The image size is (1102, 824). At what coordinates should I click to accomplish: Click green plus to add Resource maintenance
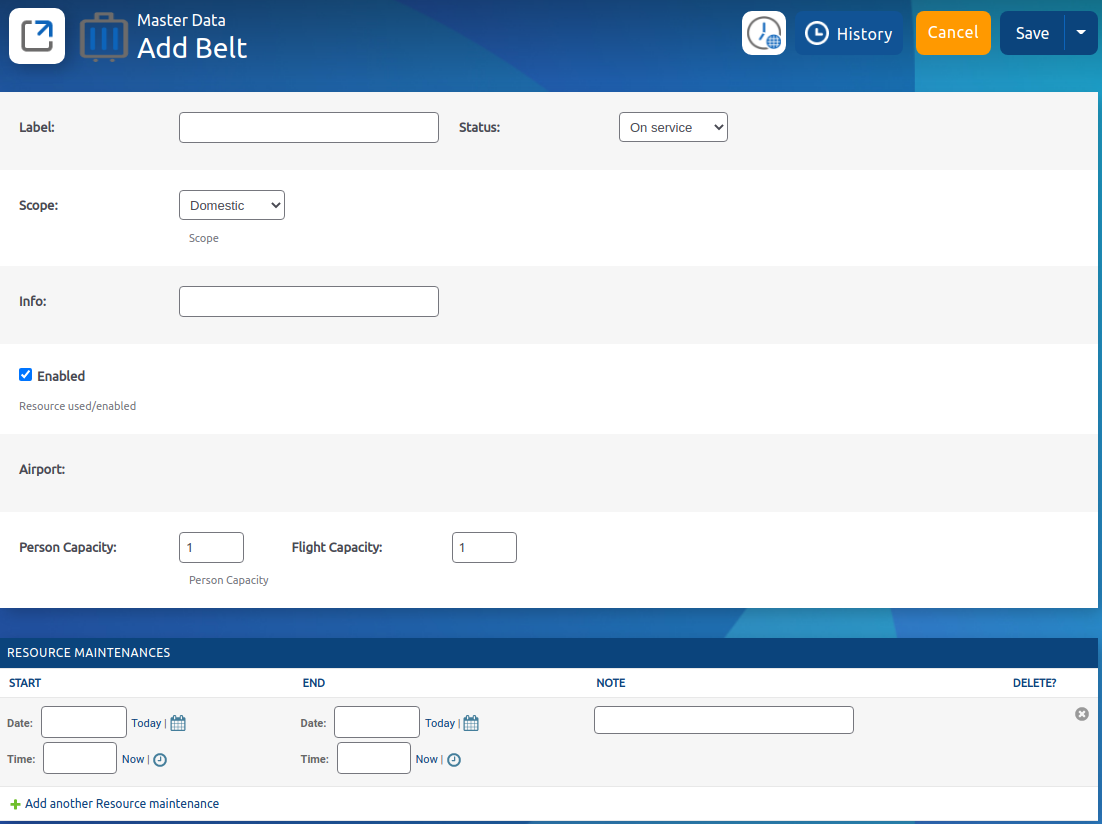[15, 804]
